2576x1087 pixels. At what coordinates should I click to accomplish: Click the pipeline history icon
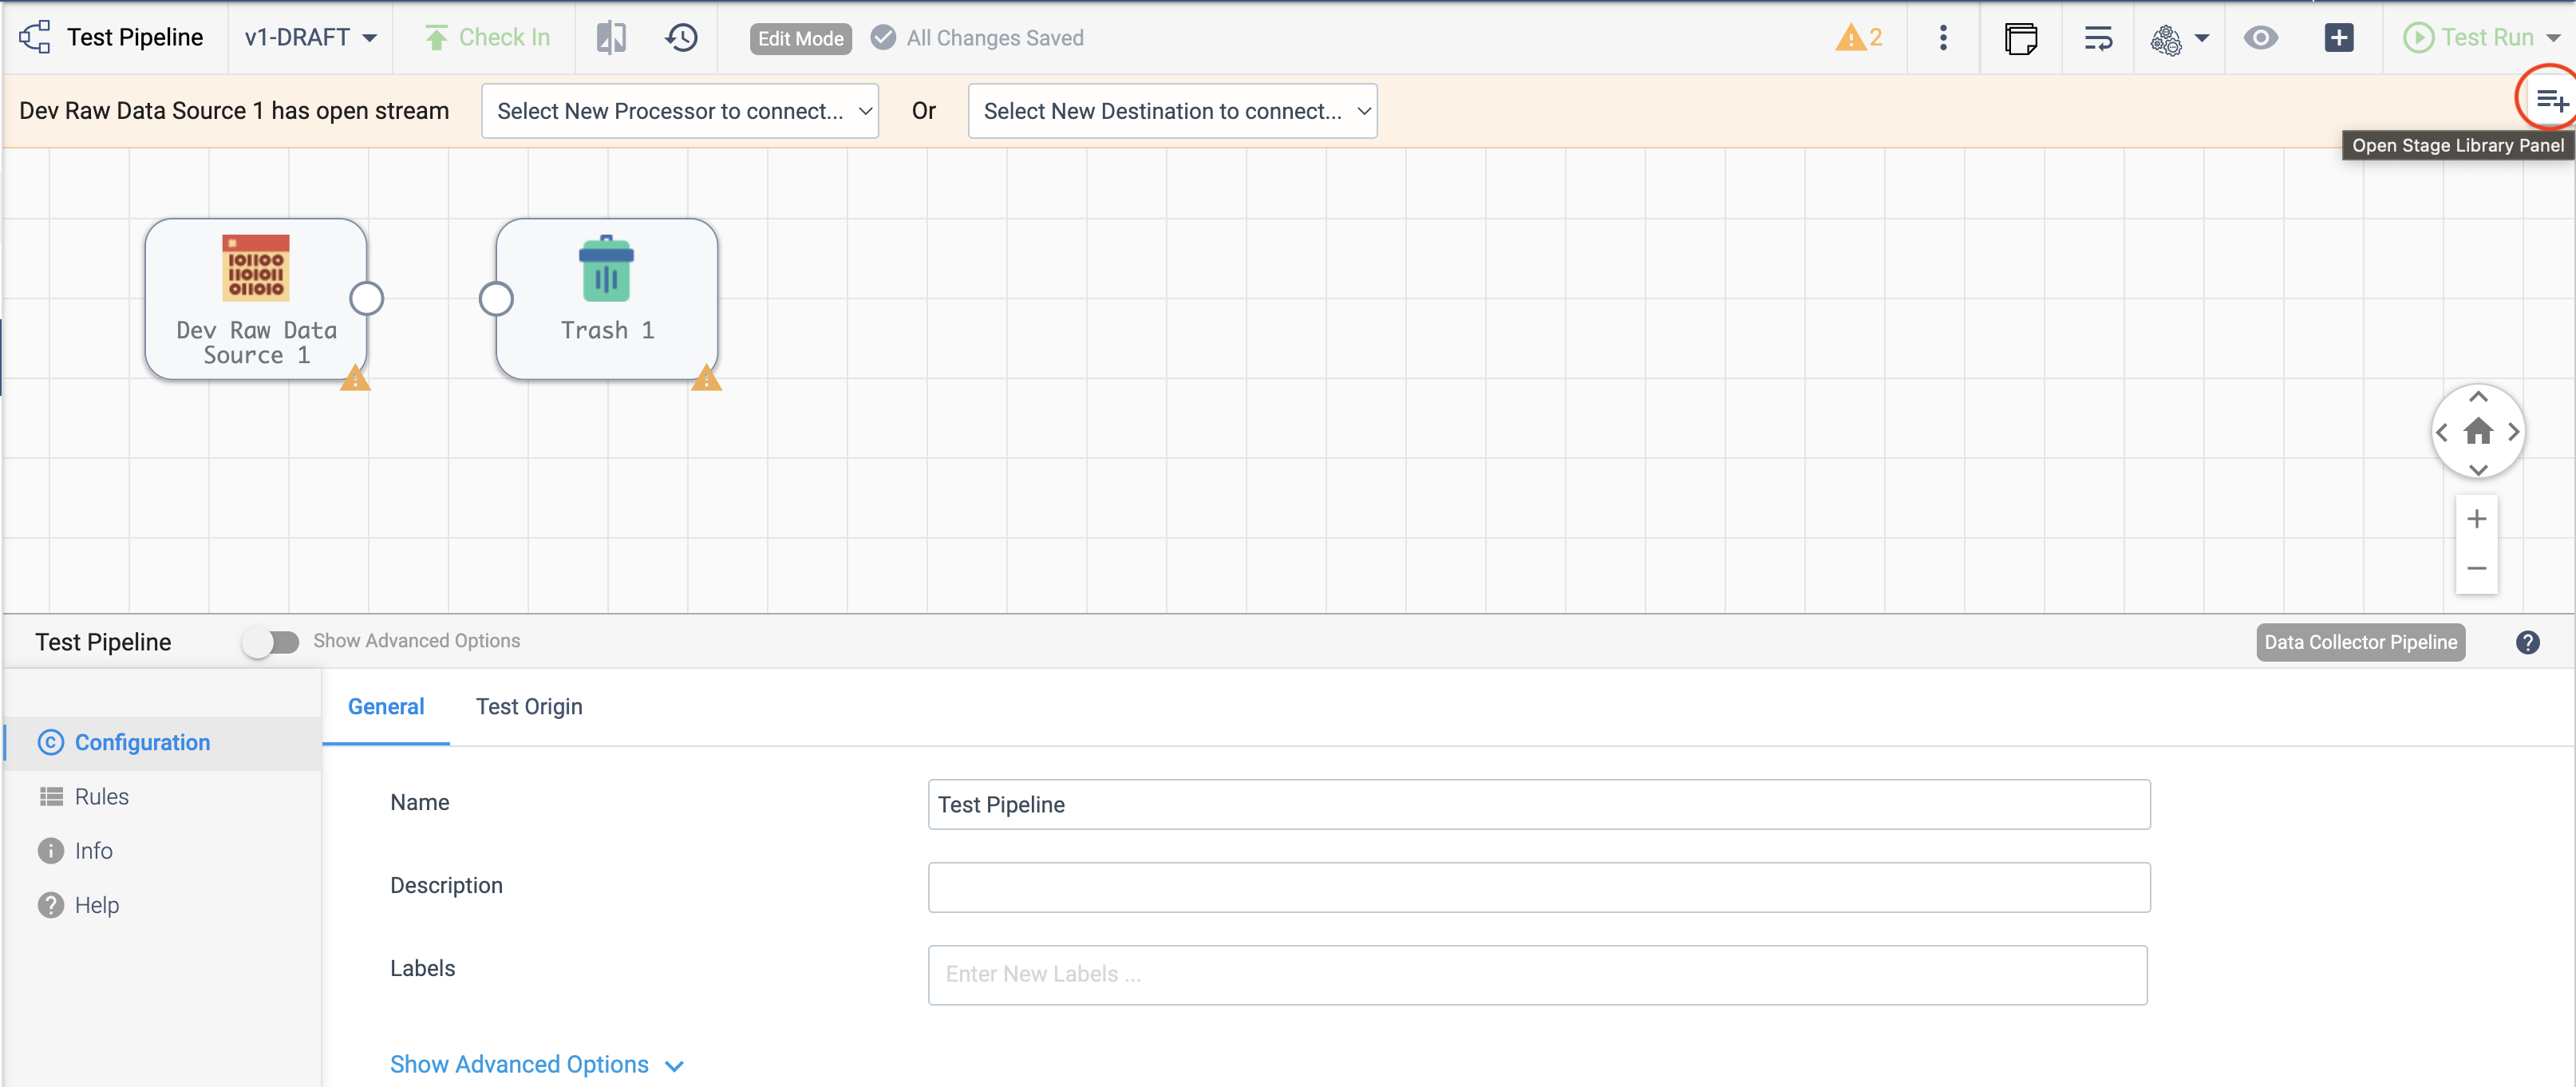(683, 36)
